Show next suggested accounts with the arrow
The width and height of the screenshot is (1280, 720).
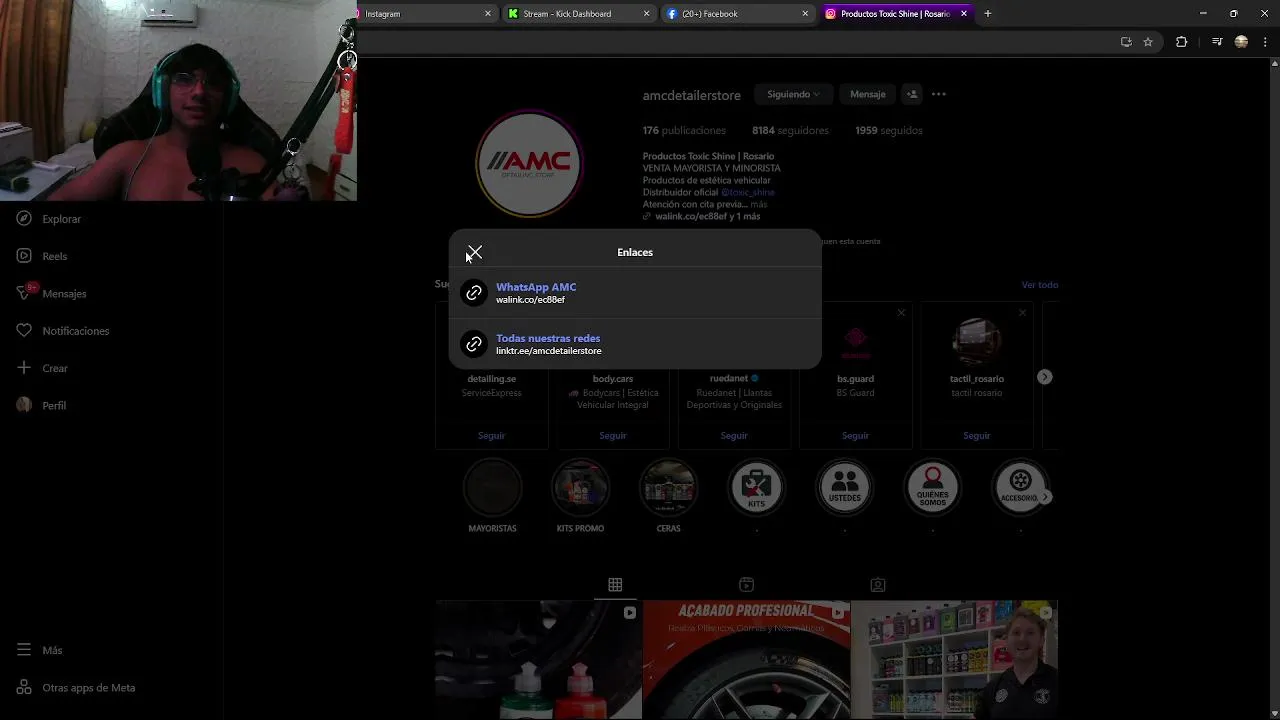pyautogui.click(x=1044, y=377)
